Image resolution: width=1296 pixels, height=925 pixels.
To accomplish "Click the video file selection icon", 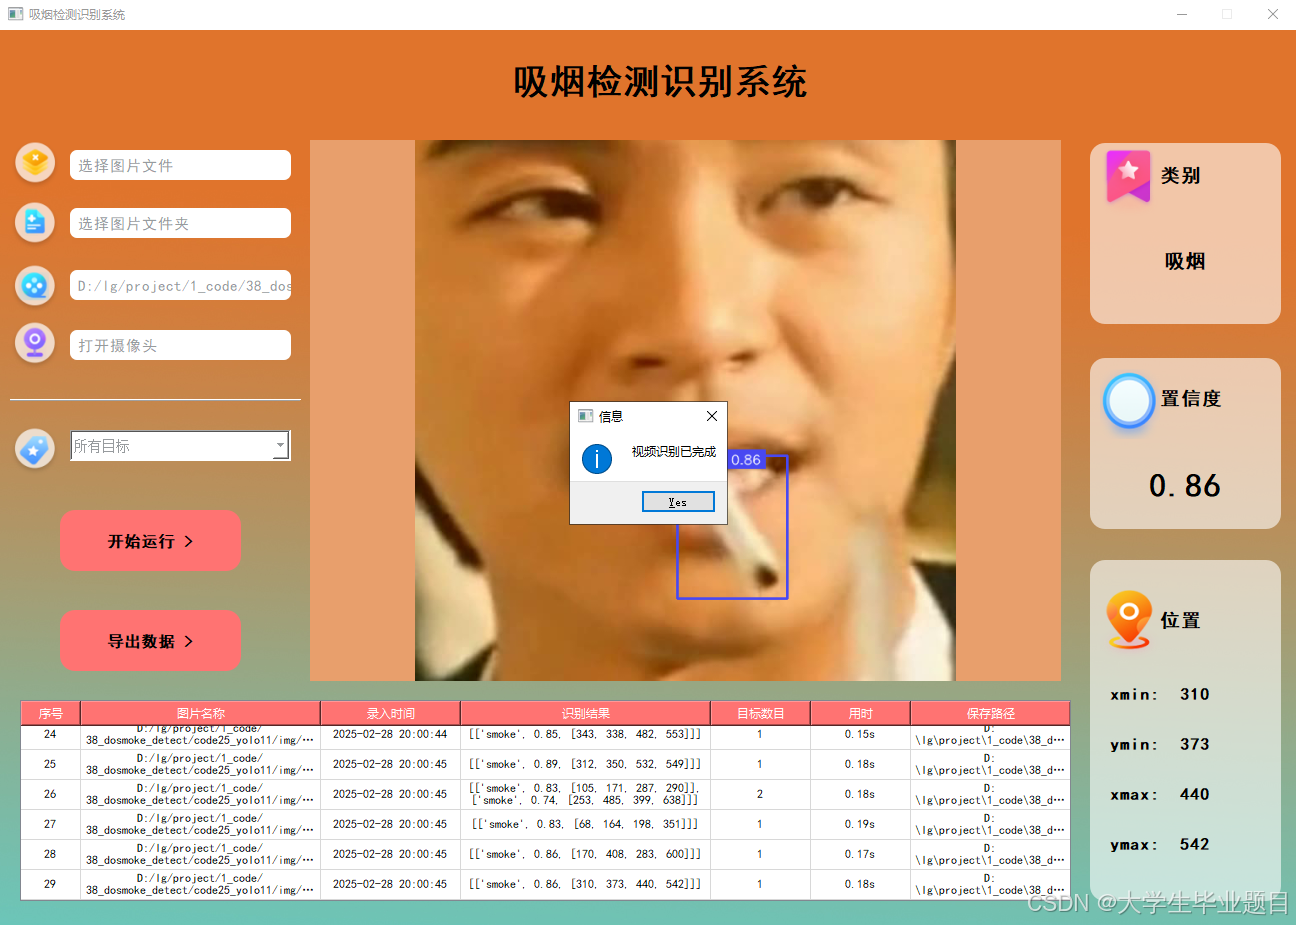I will click(x=35, y=285).
